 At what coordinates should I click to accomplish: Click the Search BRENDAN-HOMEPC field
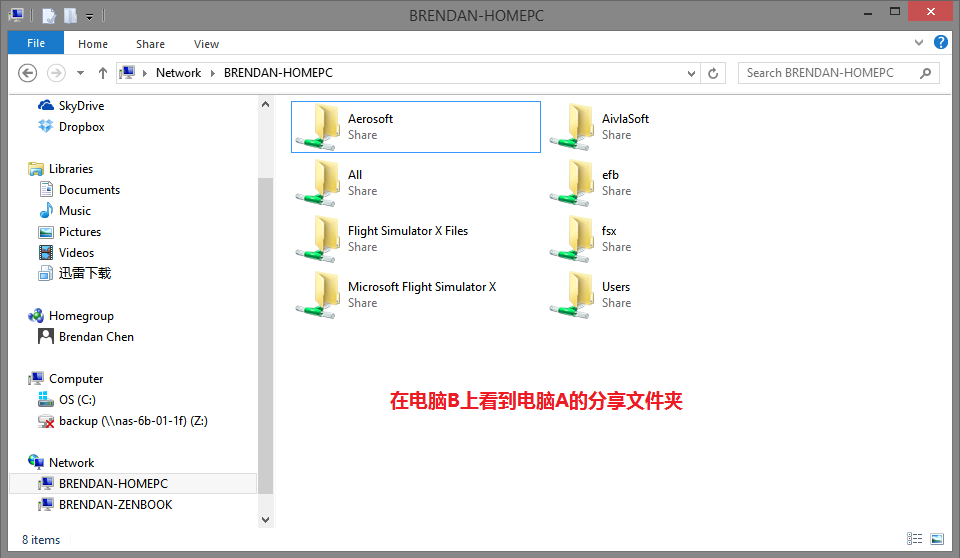tap(839, 73)
